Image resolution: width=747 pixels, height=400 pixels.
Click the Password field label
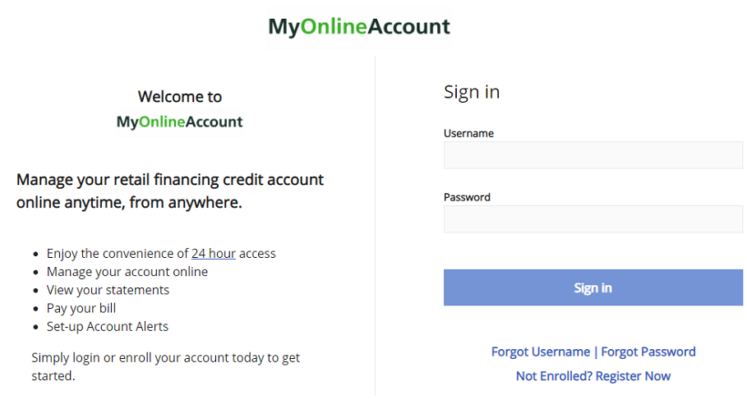467,197
